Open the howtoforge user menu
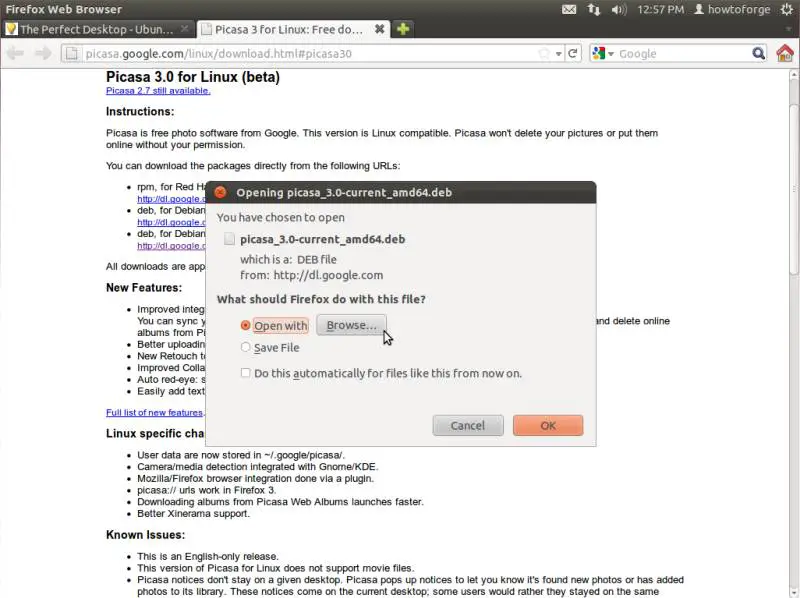The width and height of the screenshot is (800, 598). click(732, 9)
